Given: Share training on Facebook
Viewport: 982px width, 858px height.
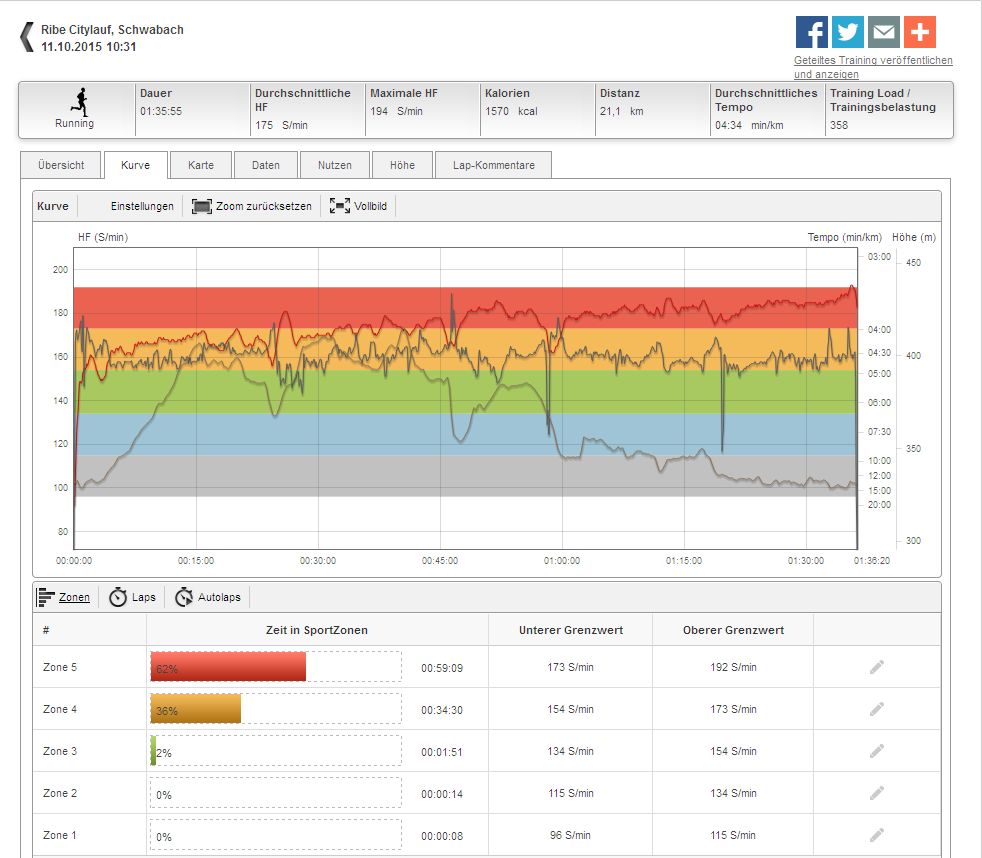Looking at the screenshot, I should tap(811, 32).
